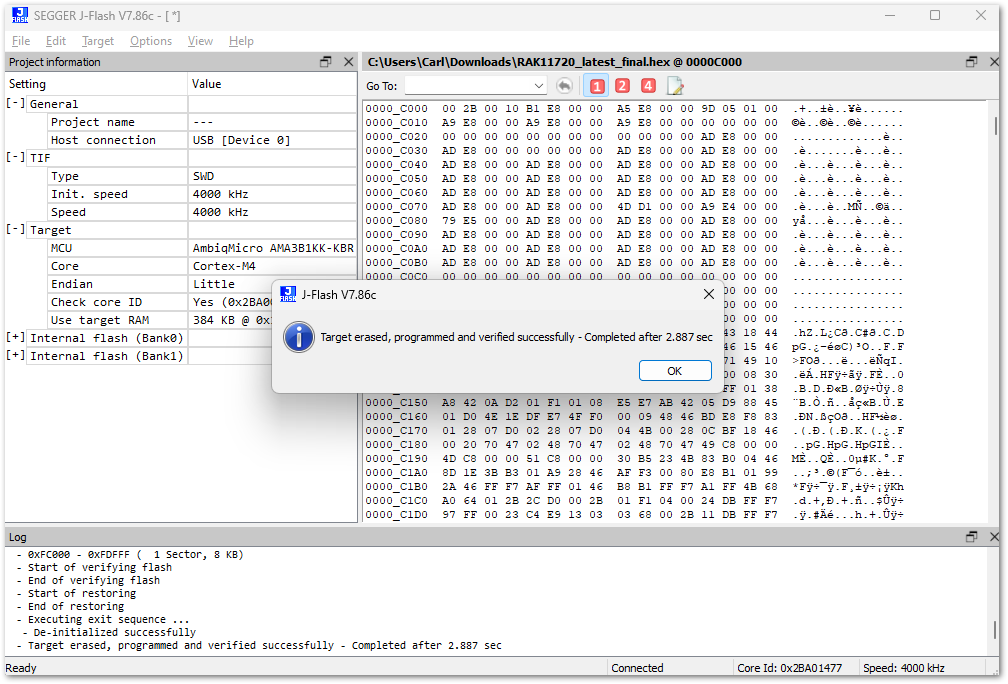
Task: Maximize the SEGGER J-Flash window
Action: point(935,15)
